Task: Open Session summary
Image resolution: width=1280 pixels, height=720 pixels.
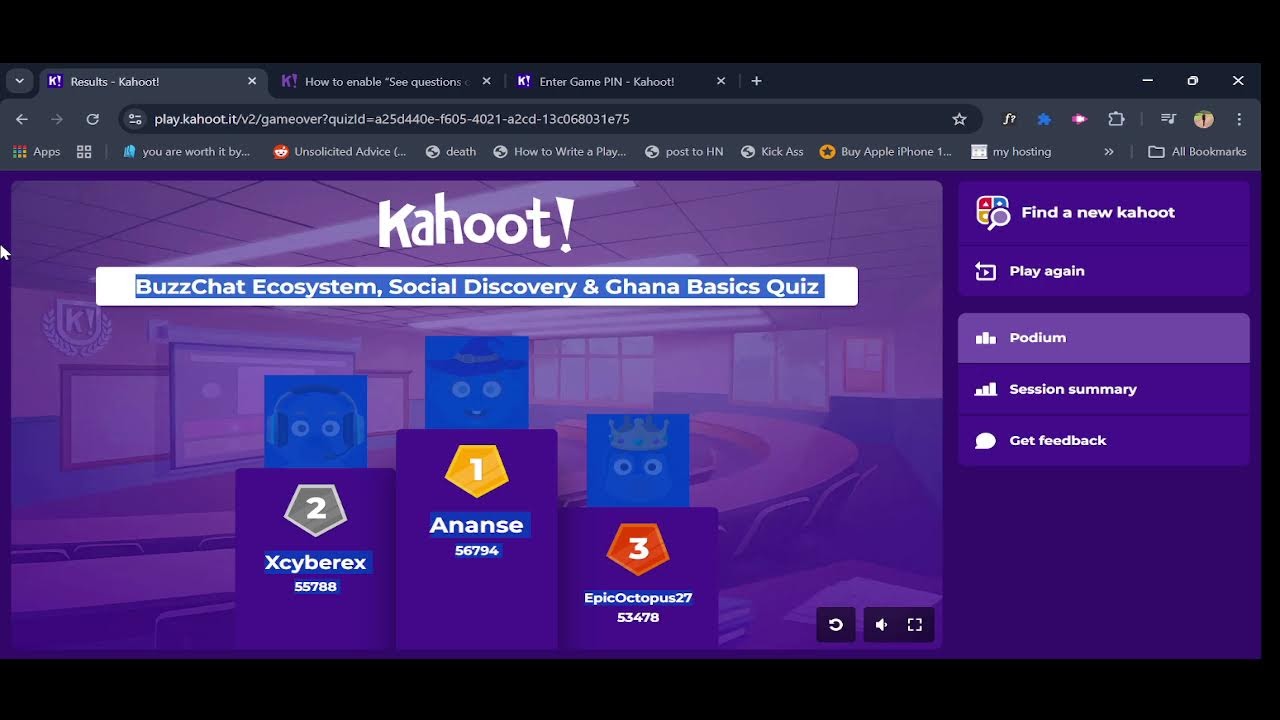Action: pos(1104,389)
